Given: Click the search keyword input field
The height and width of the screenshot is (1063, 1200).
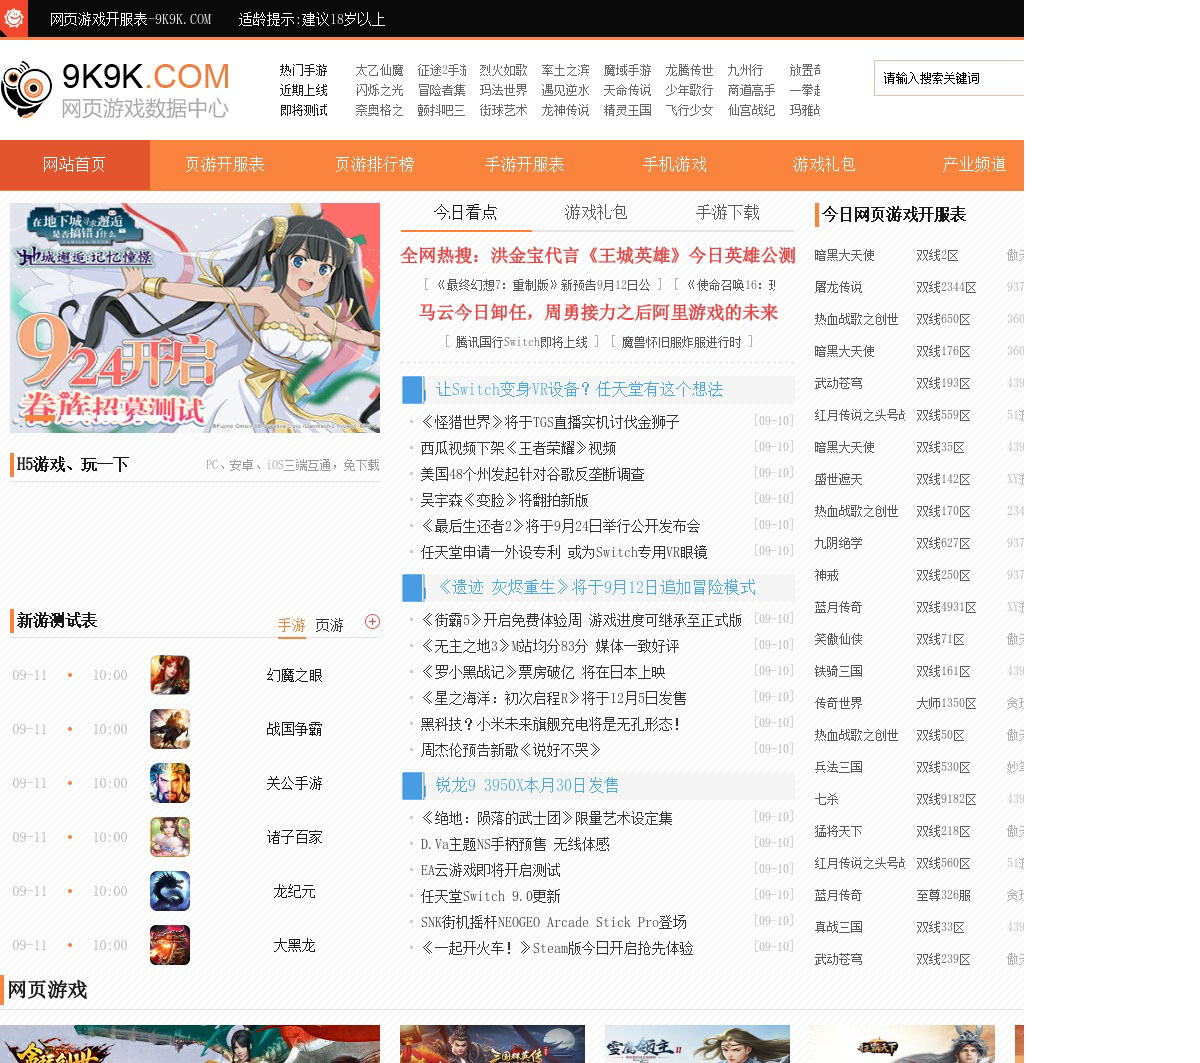Looking at the screenshot, I should click(x=949, y=78).
